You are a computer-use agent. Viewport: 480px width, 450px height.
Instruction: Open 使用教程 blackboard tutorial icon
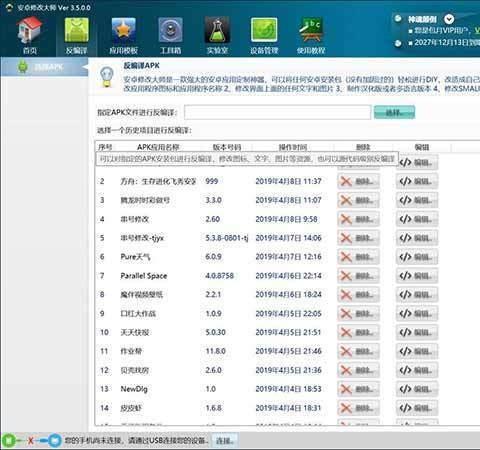click(311, 35)
